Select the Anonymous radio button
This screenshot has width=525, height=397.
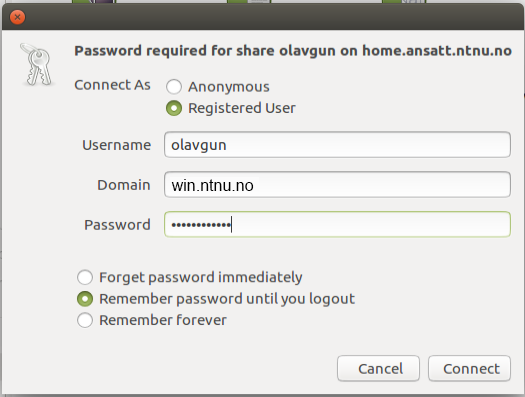point(174,87)
